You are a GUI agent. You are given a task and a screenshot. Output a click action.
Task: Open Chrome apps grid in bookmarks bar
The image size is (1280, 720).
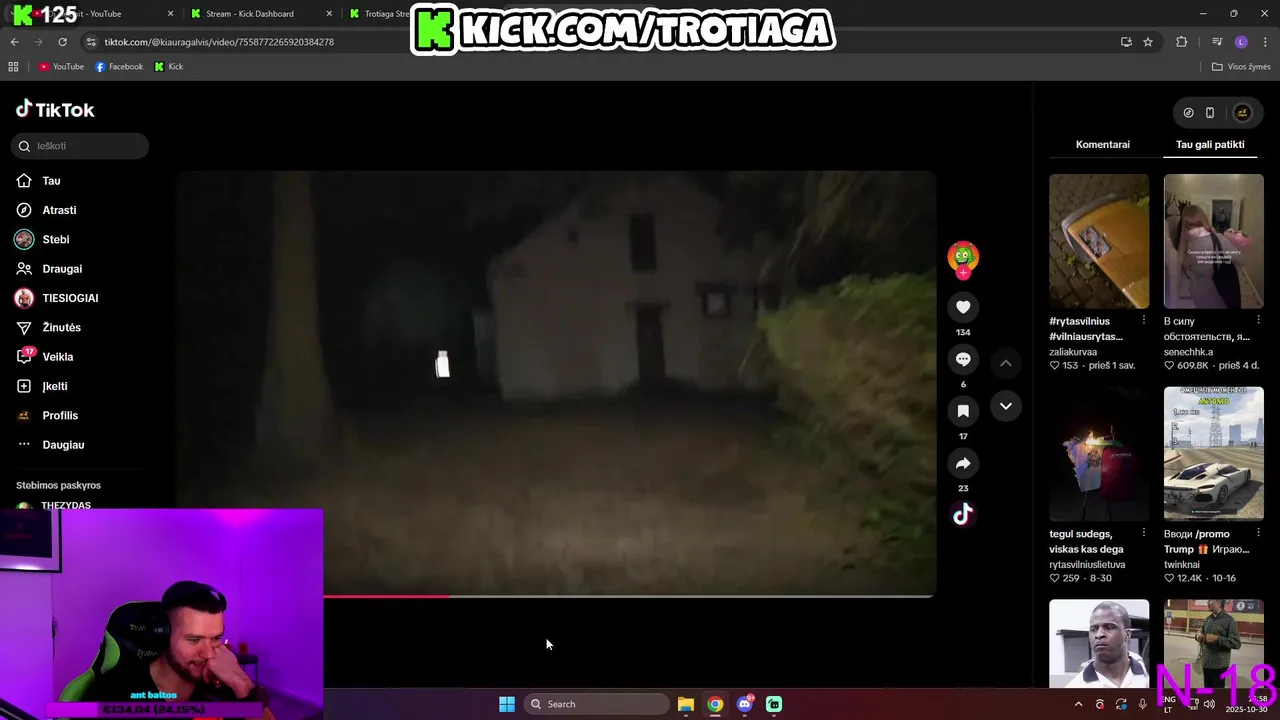[x=13, y=67]
